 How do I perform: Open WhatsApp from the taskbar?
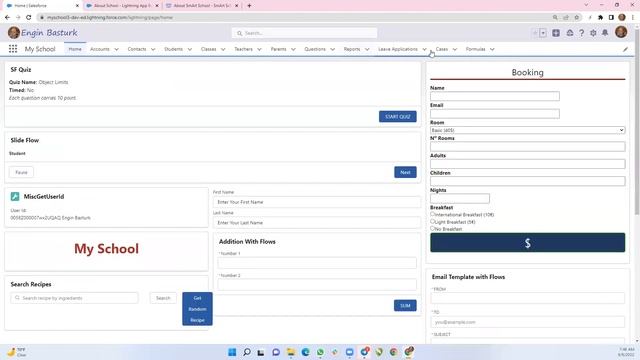(320, 352)
